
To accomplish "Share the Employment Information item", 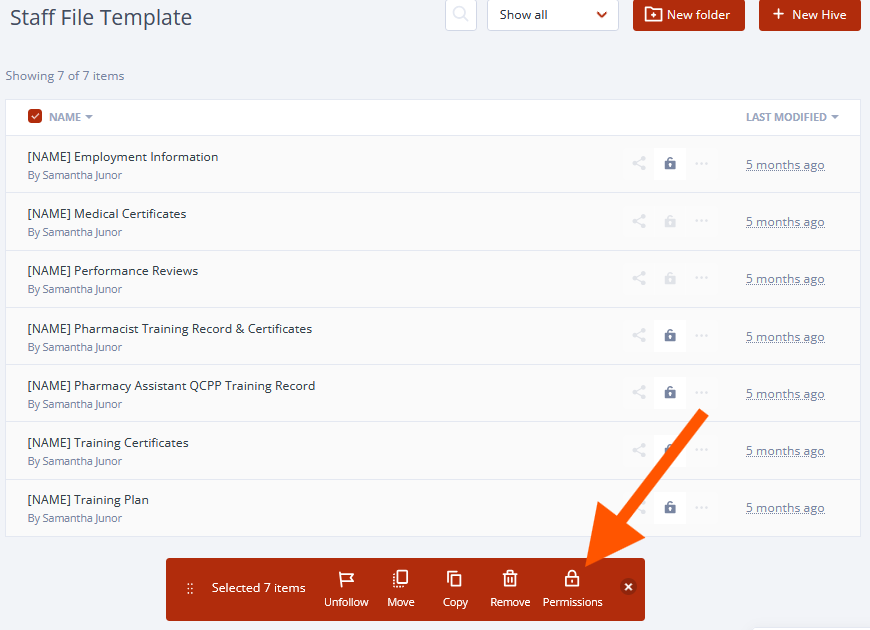I will point(639,164).
